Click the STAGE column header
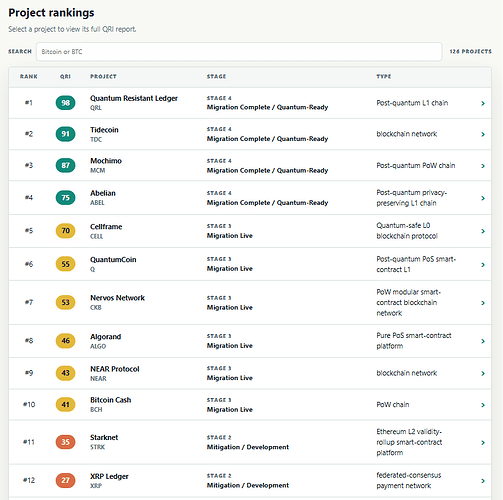 click(x=216, y=76)
